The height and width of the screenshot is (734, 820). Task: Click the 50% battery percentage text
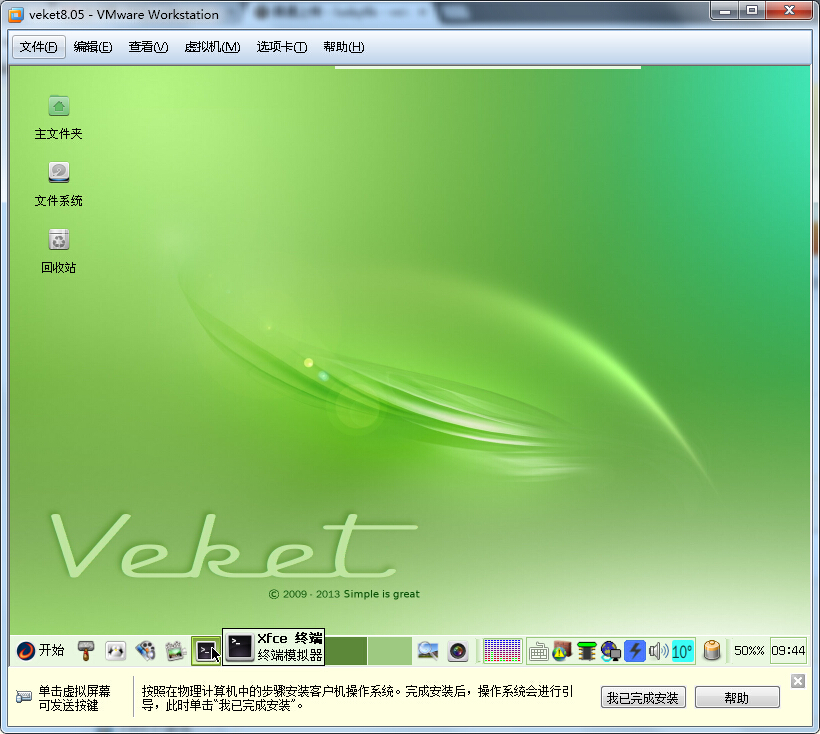pos(749,651)
